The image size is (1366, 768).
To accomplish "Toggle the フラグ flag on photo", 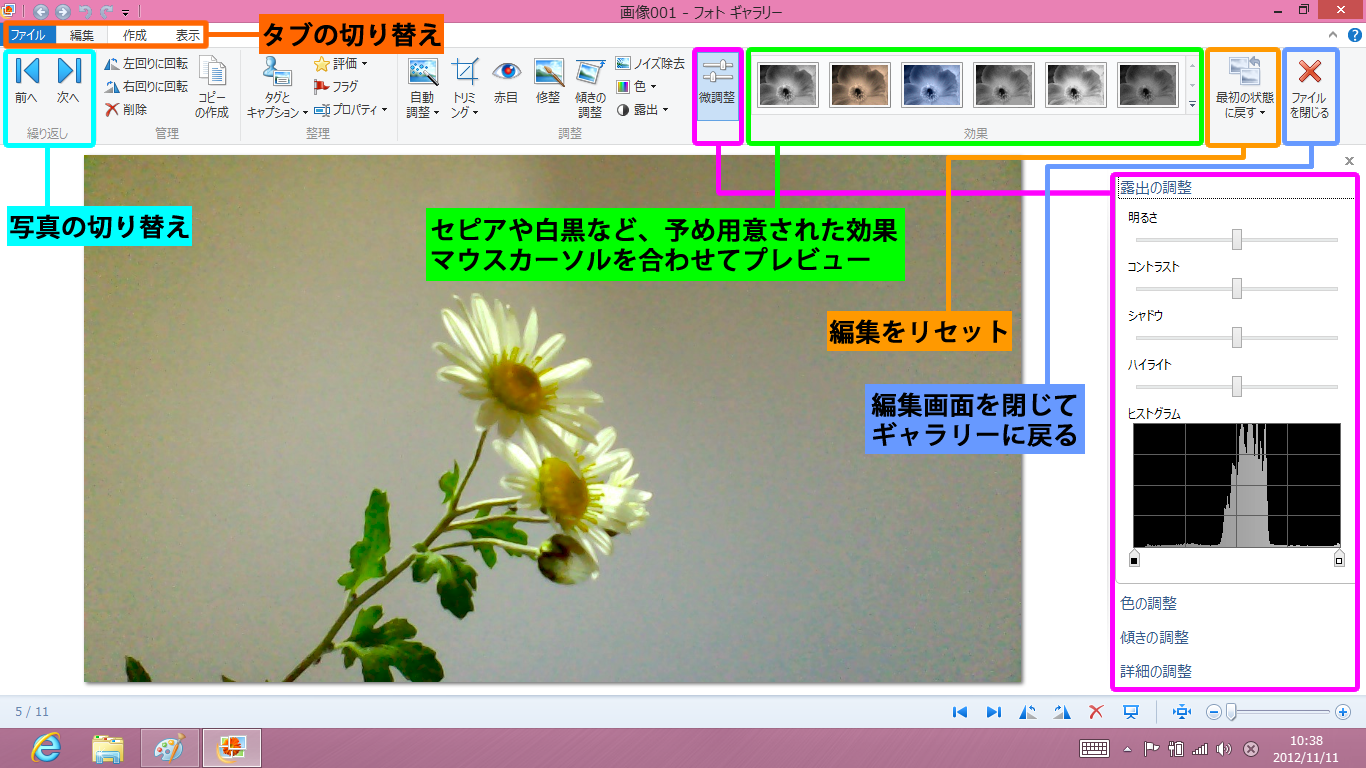I will pos(336,87).
